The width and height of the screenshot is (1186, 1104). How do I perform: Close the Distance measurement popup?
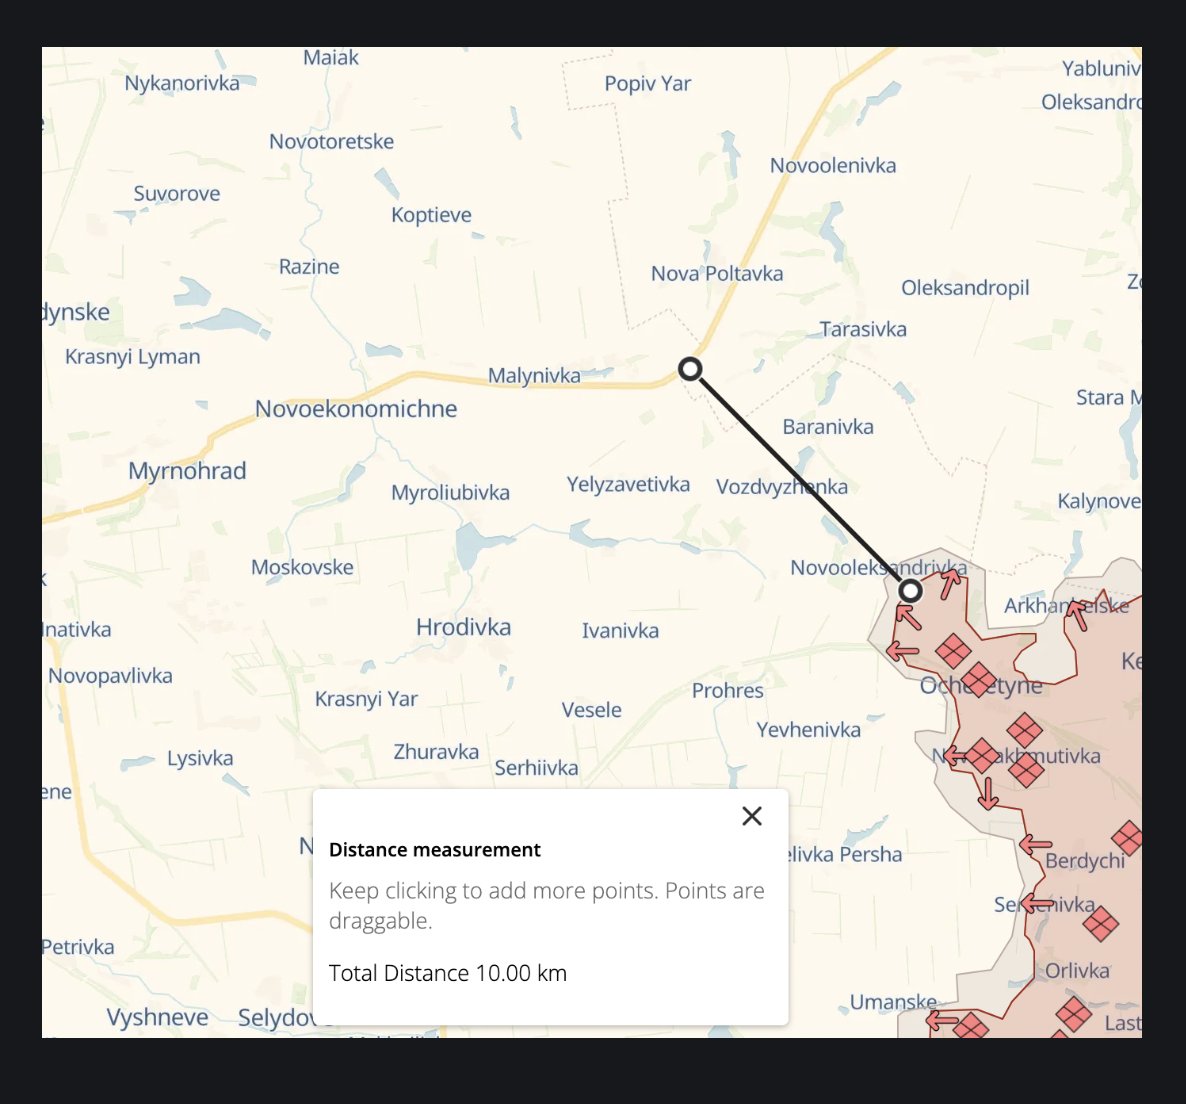coord(752,816)
